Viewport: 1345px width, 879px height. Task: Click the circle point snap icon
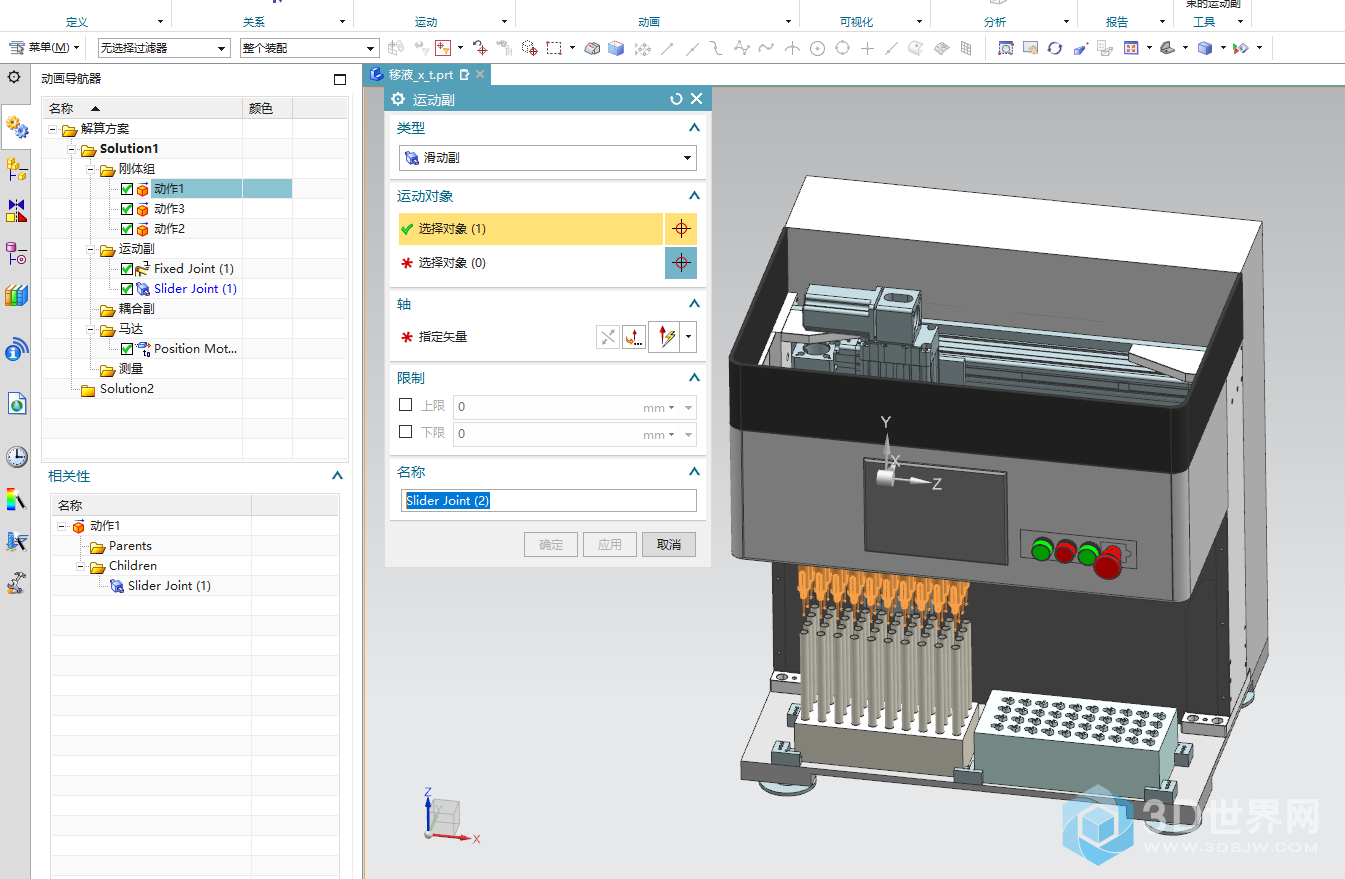(x=817, y=47)
